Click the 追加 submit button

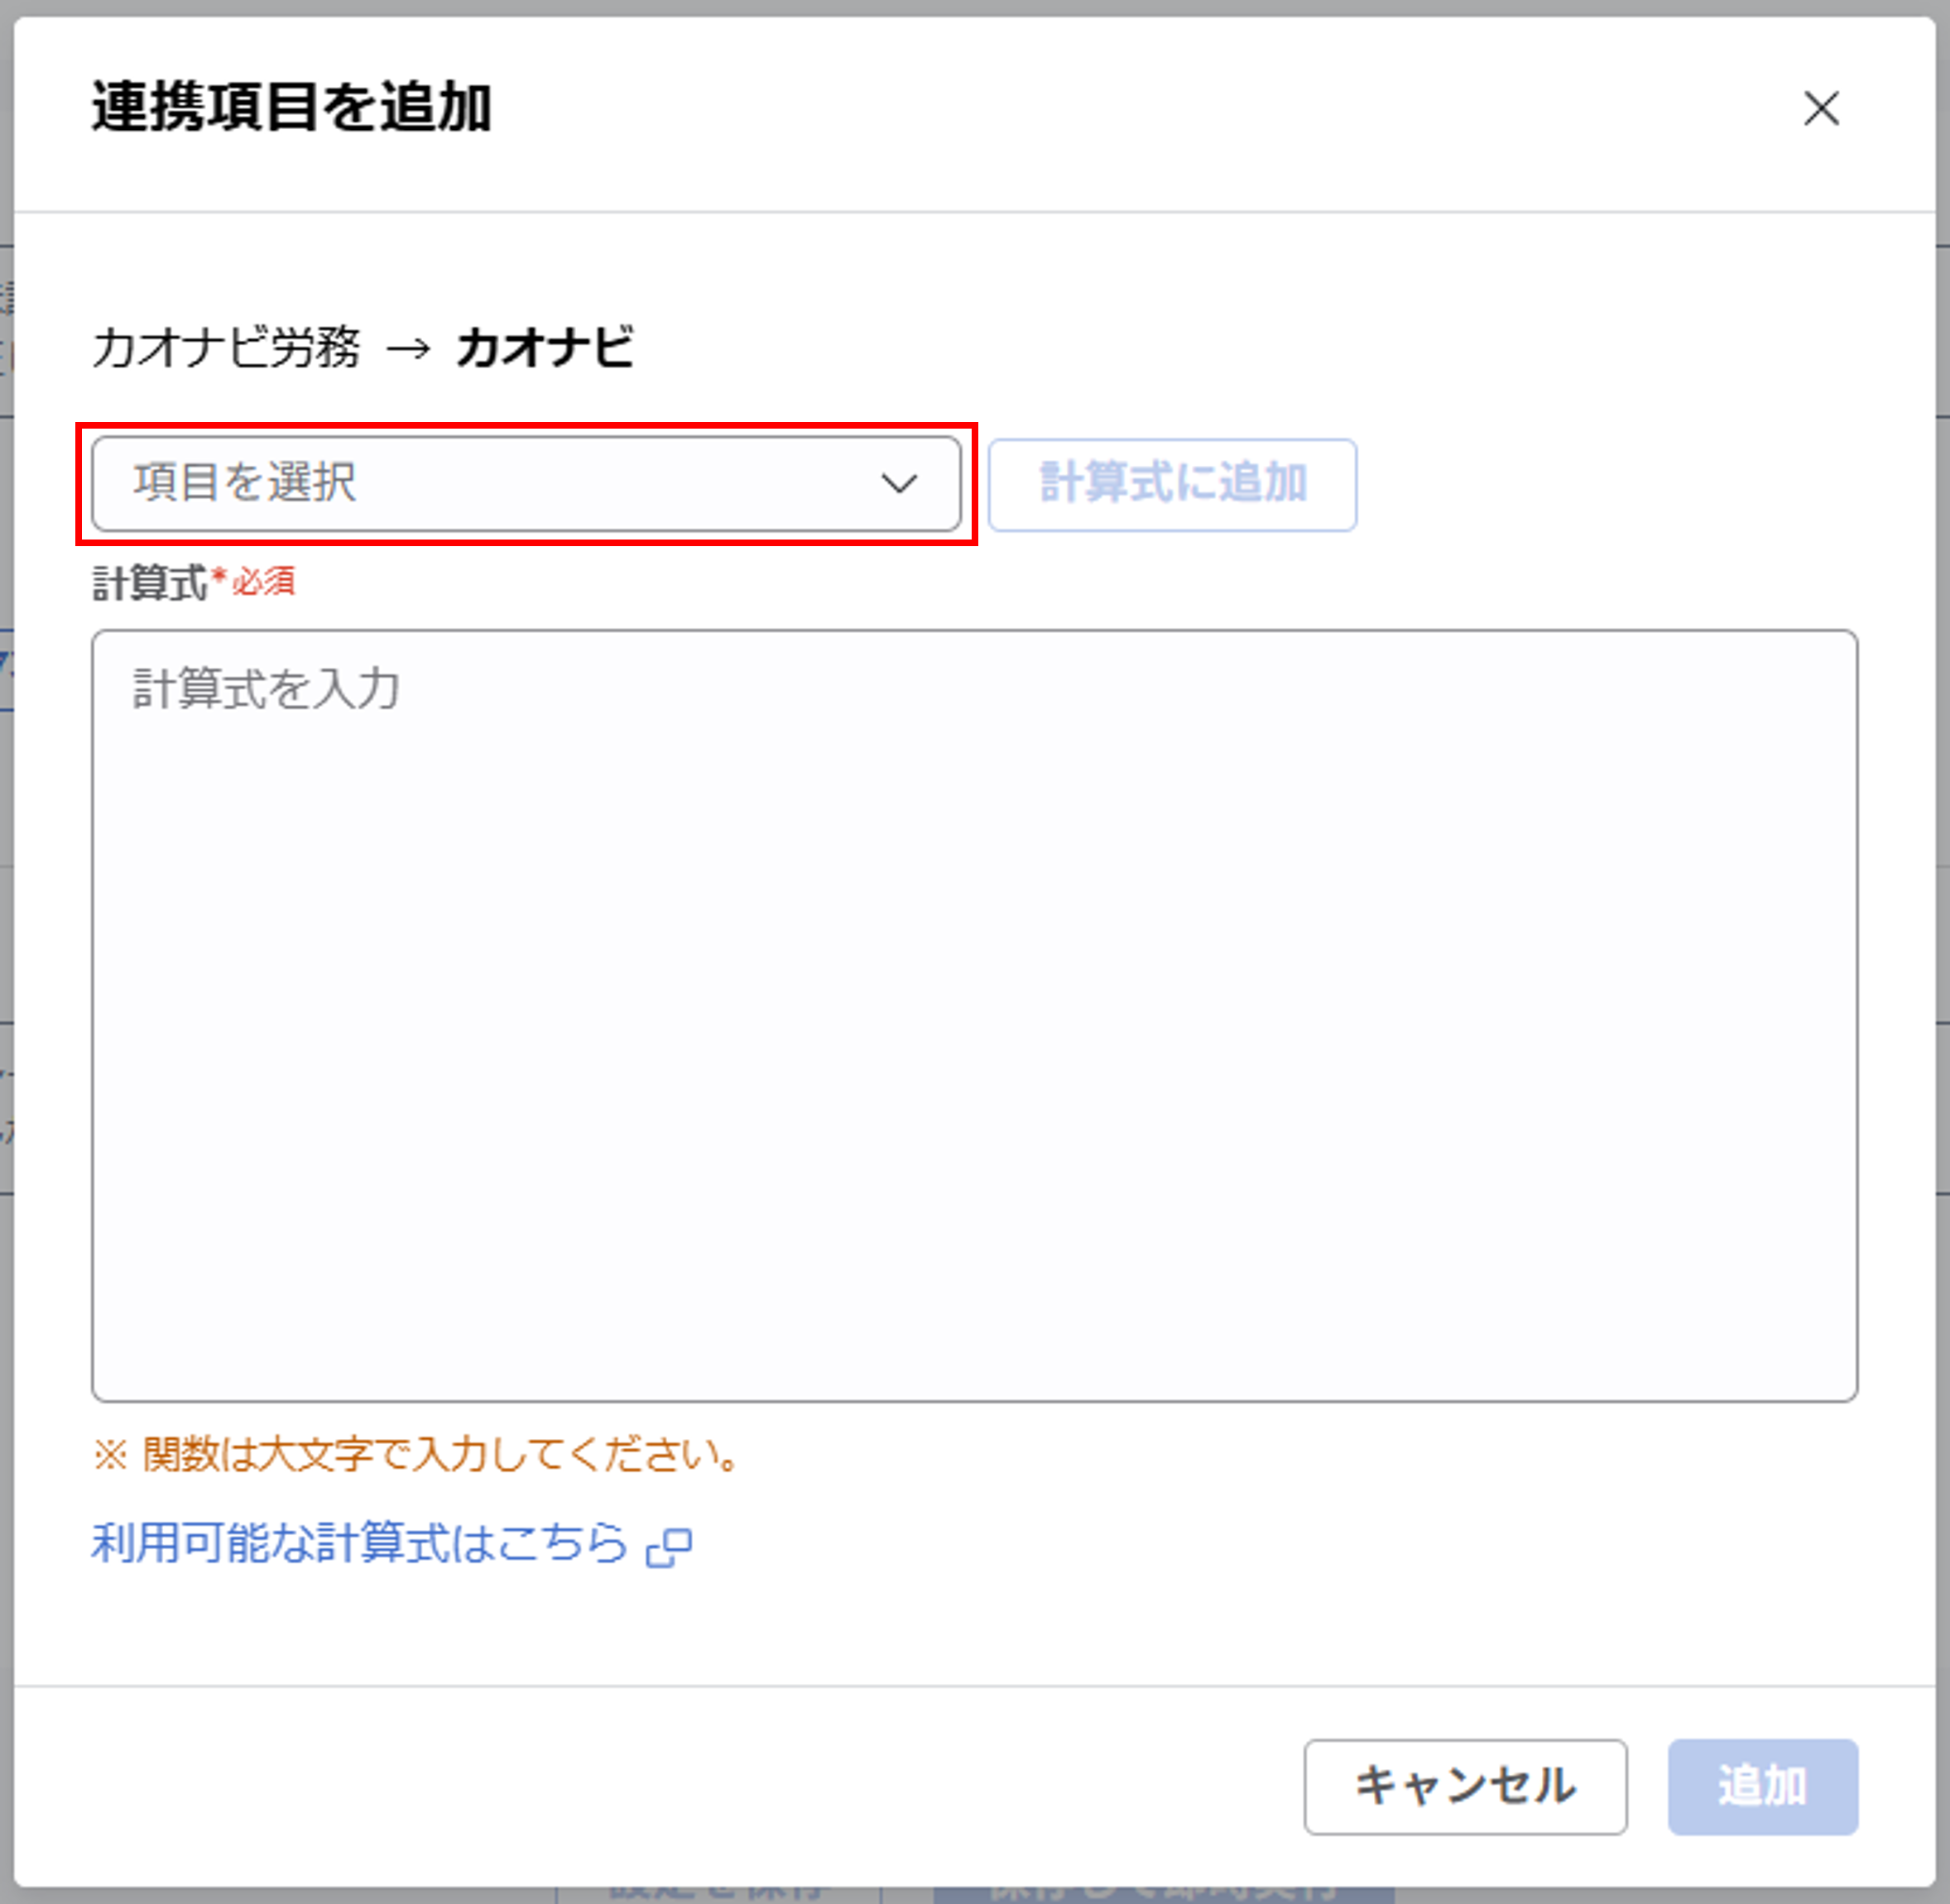click(1762, 1789)
